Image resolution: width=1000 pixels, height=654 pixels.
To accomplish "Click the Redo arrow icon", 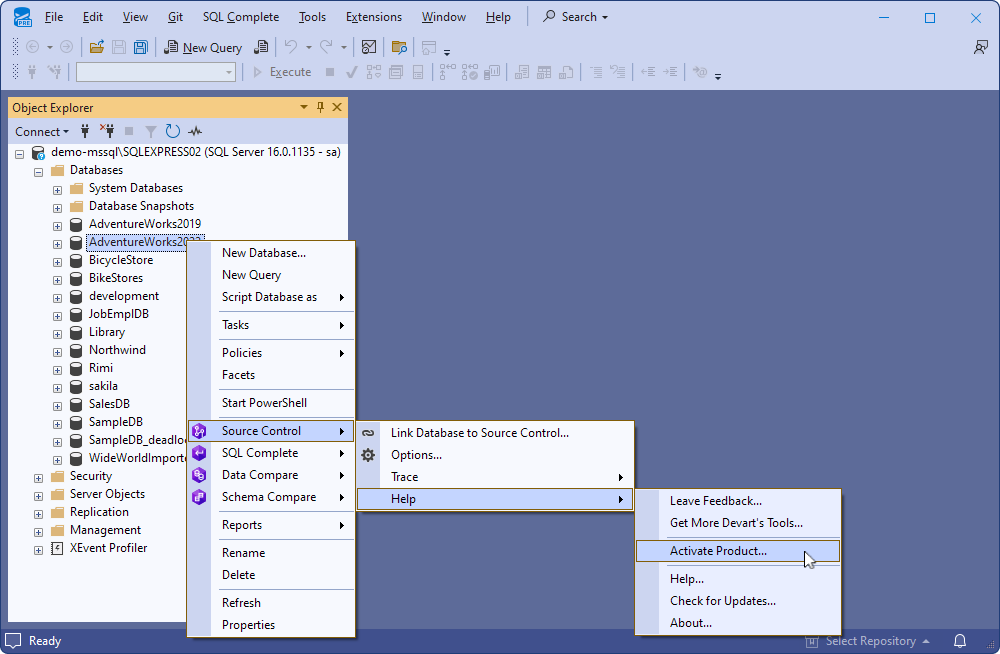I will [326, 47].
